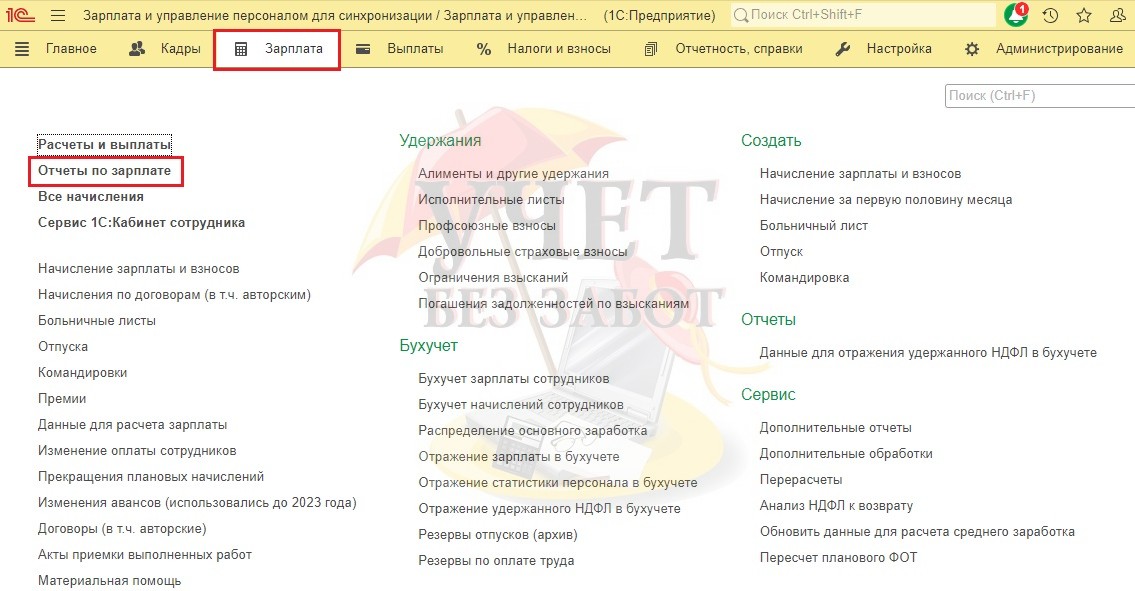Viewport: 1135px width, 591px height.
Task: Open Все начисления
Action: point(90,196)
